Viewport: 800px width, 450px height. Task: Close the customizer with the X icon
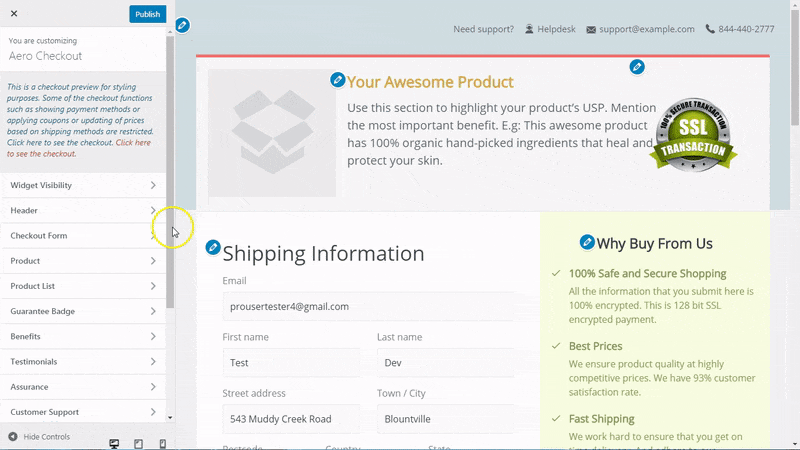(x=14, y=14)
